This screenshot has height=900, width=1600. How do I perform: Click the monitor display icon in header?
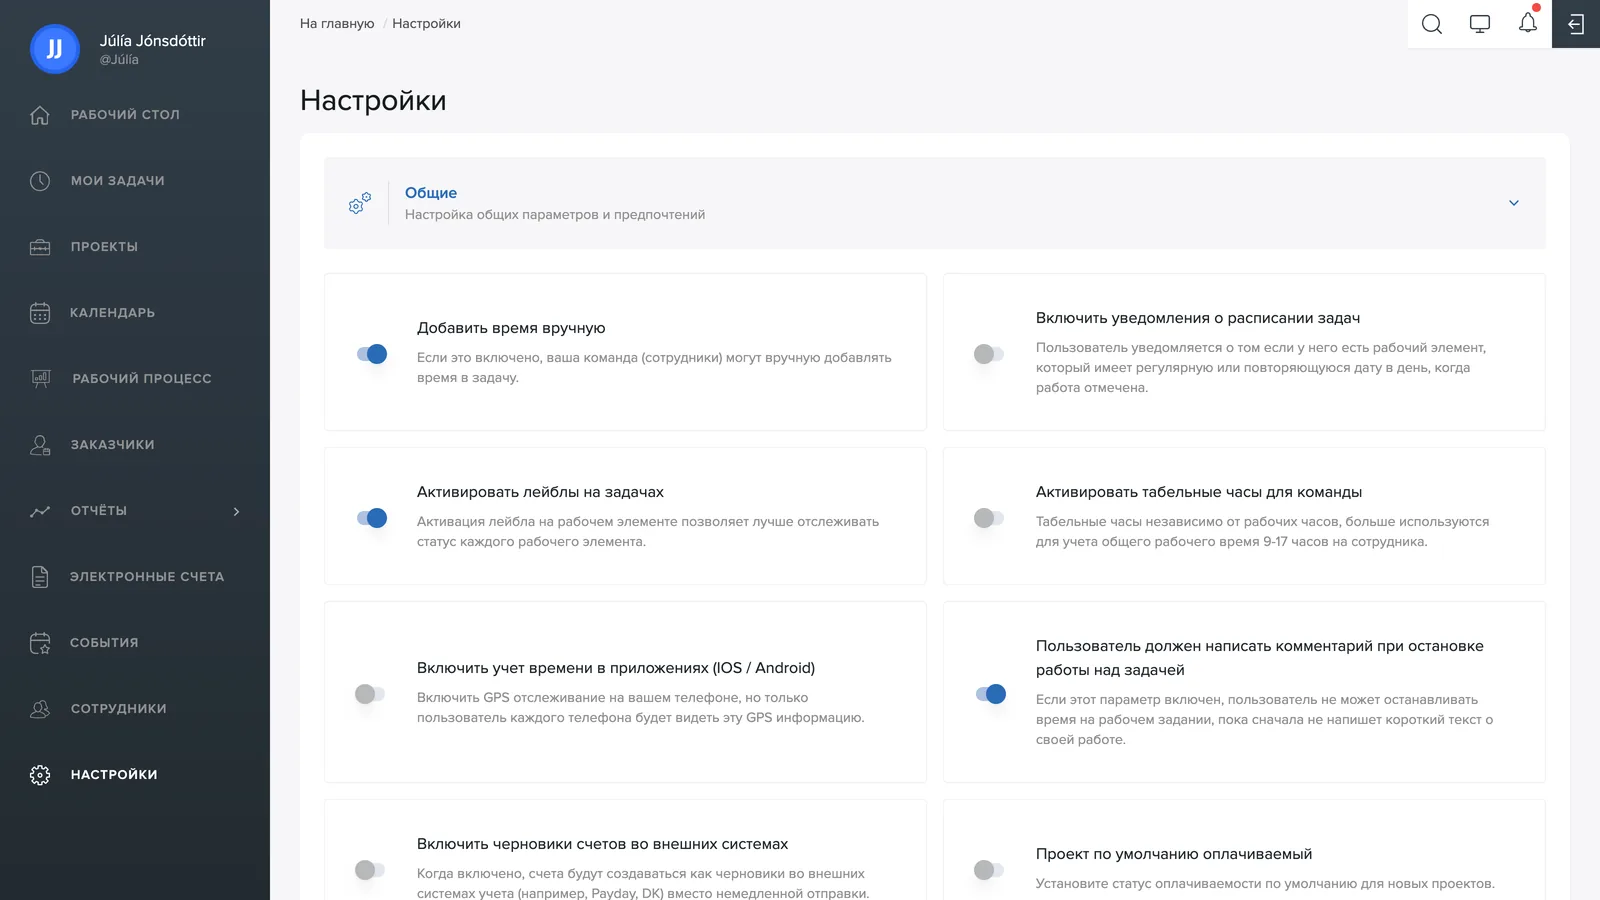point(1480,24)
